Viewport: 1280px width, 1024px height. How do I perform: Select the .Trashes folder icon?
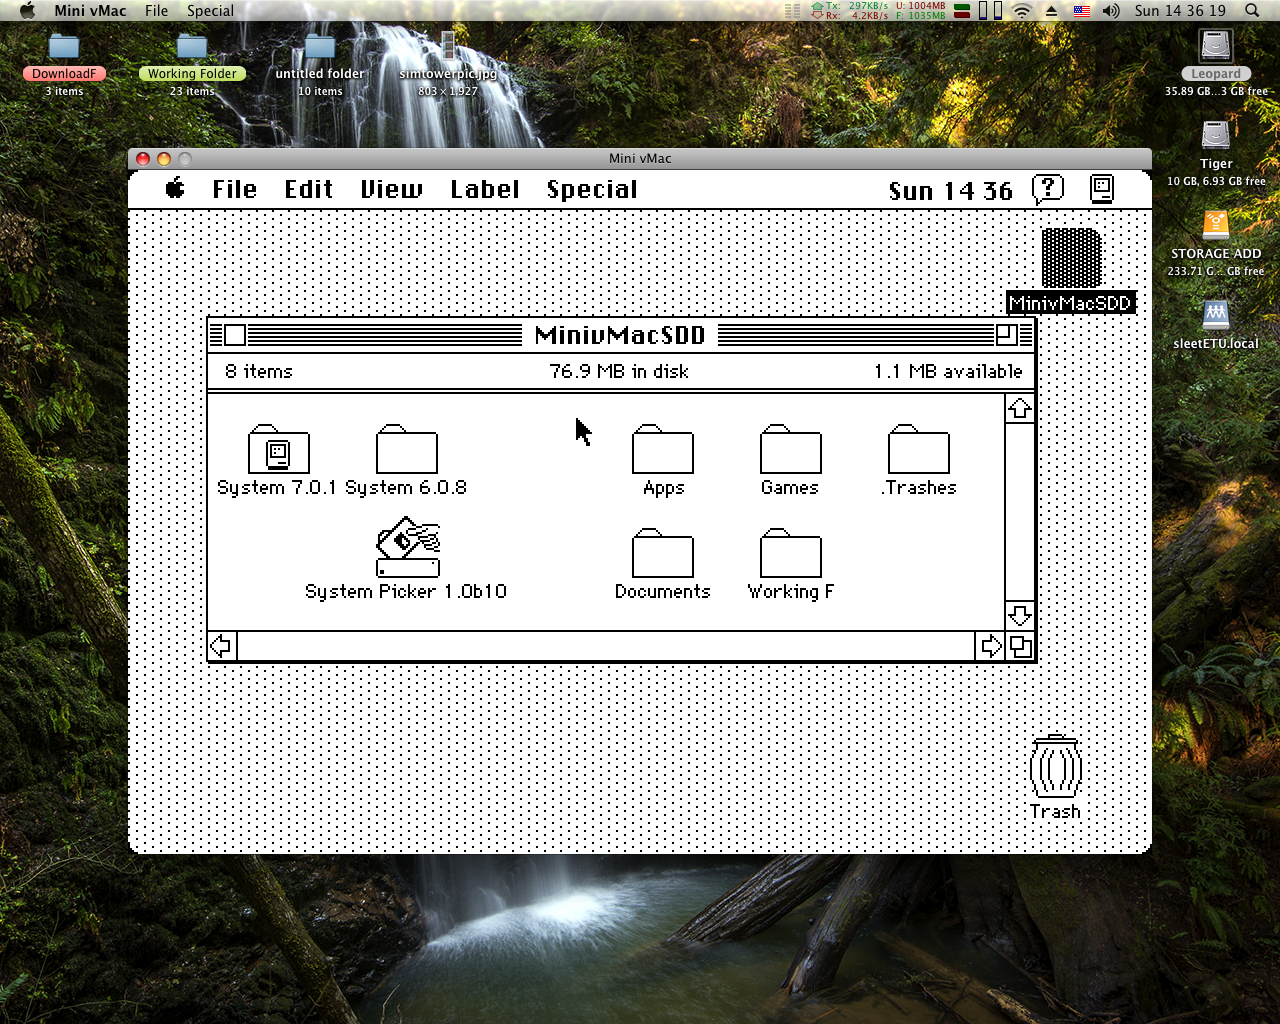[x=918, y=450]
